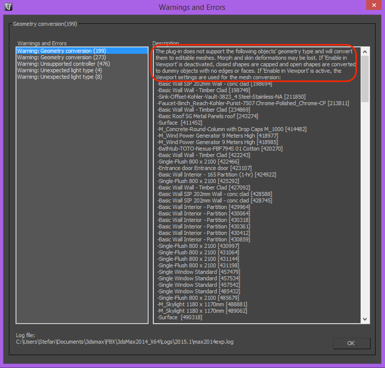Select the Unexpected light type (4) warning
The image size is (385, 368).
coord(59,70)
